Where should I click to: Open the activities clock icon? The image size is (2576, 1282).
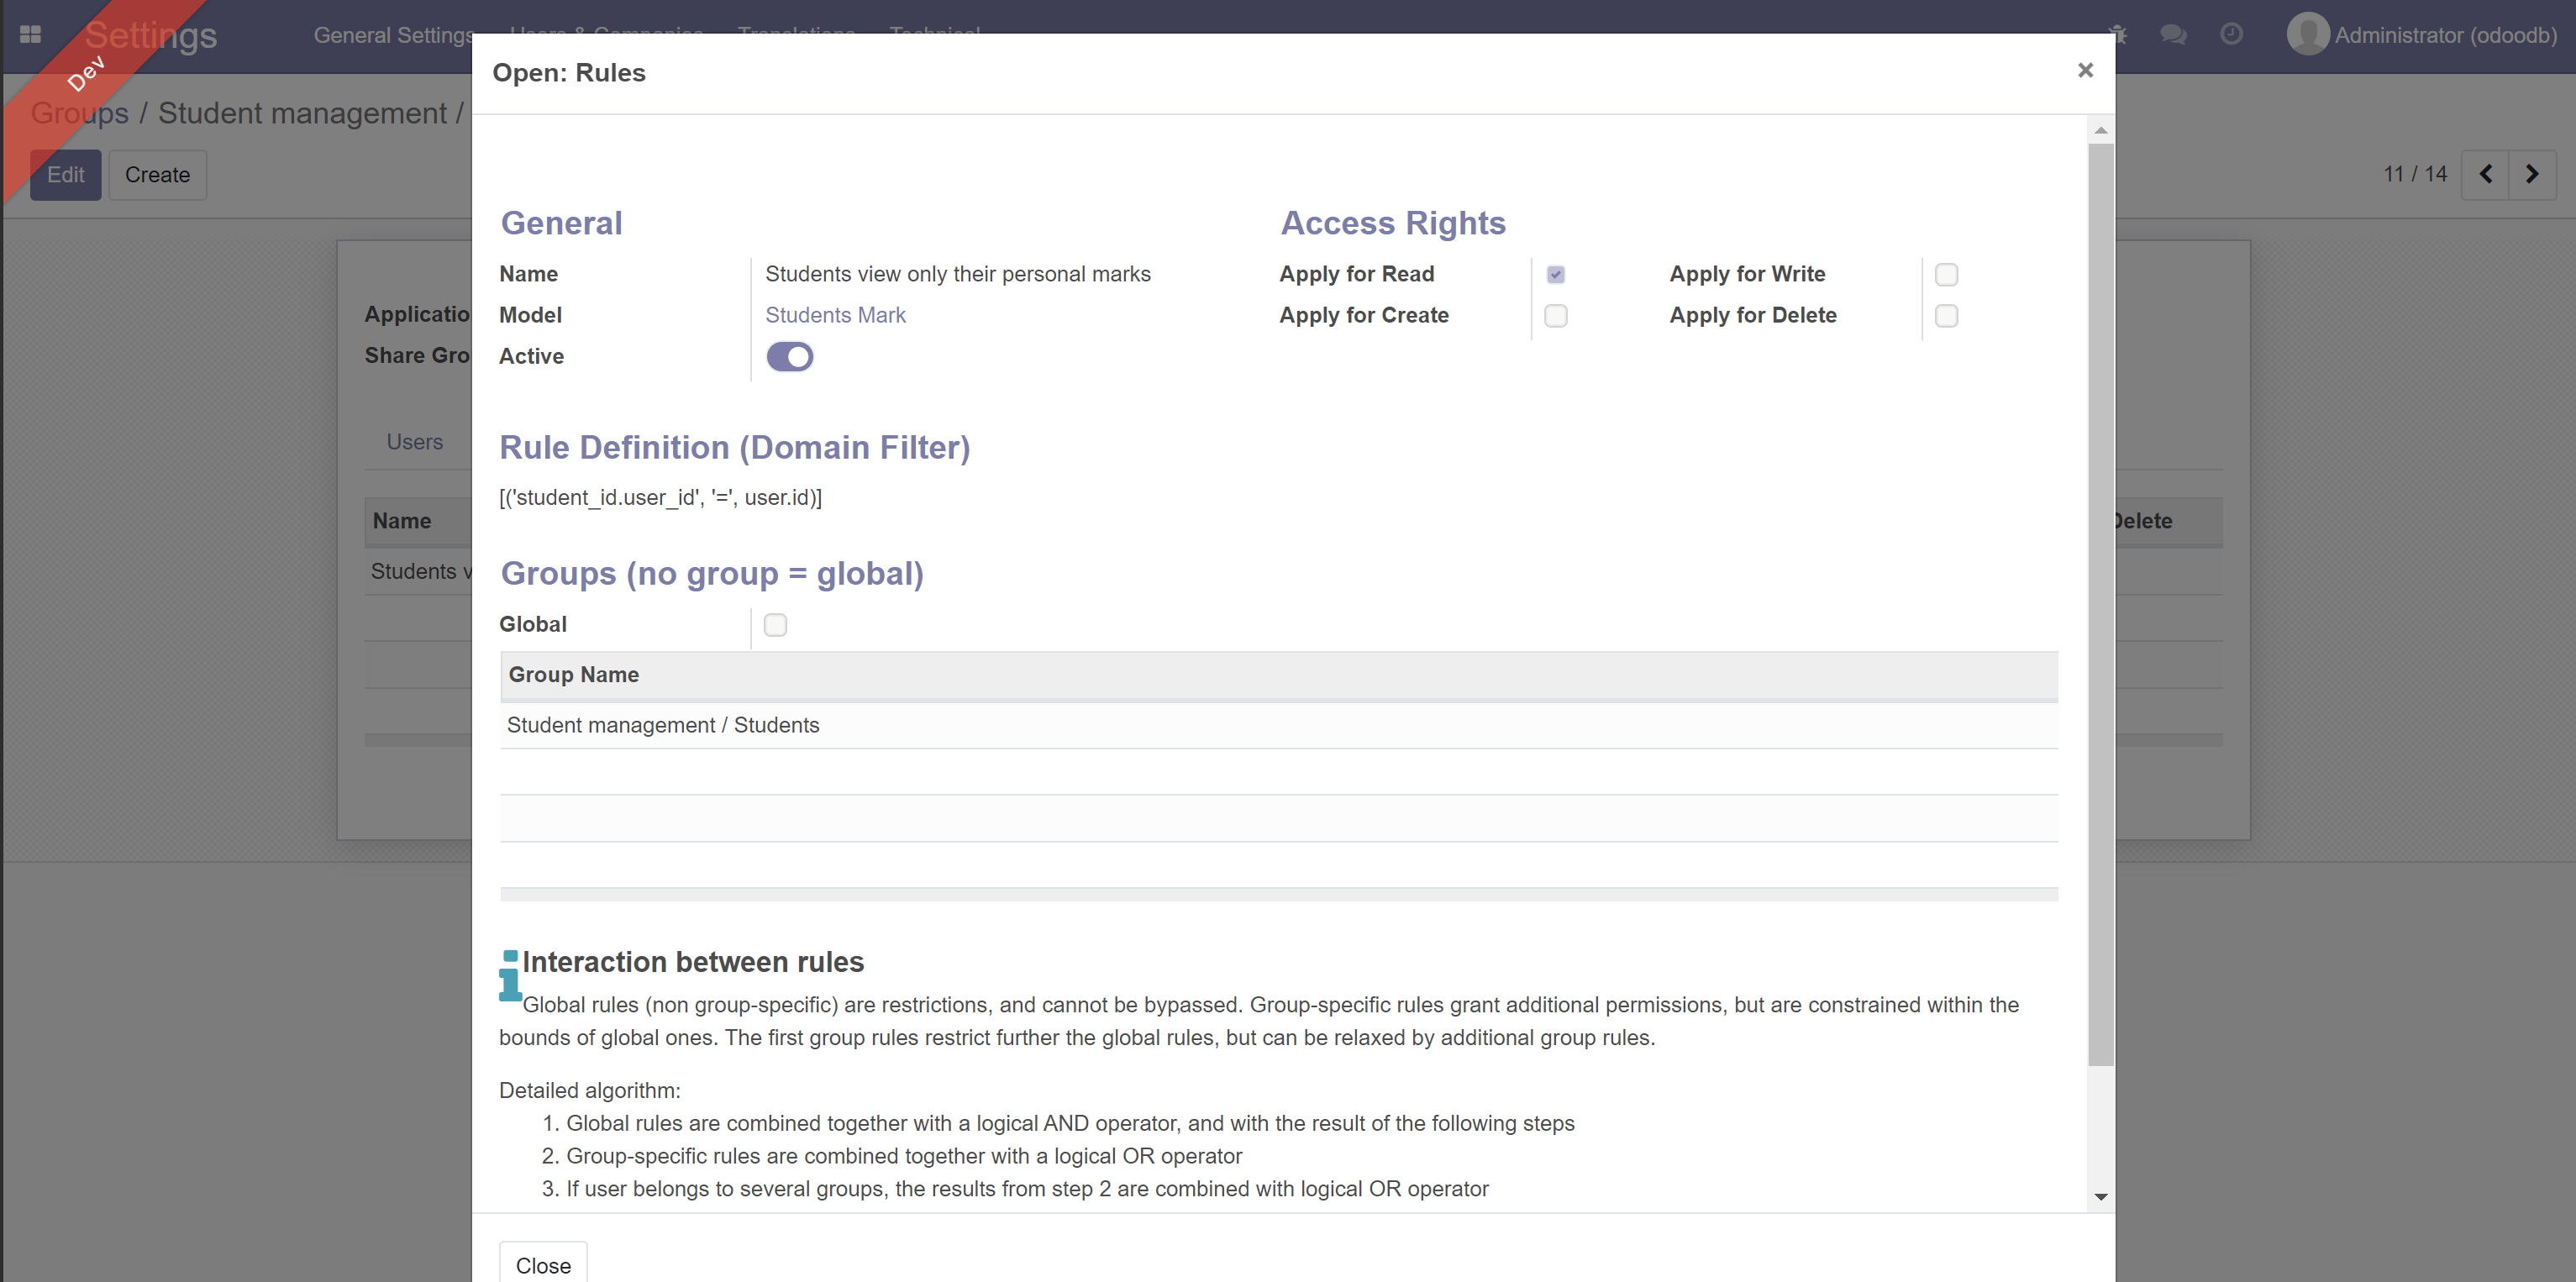[x=2231, y=34]
